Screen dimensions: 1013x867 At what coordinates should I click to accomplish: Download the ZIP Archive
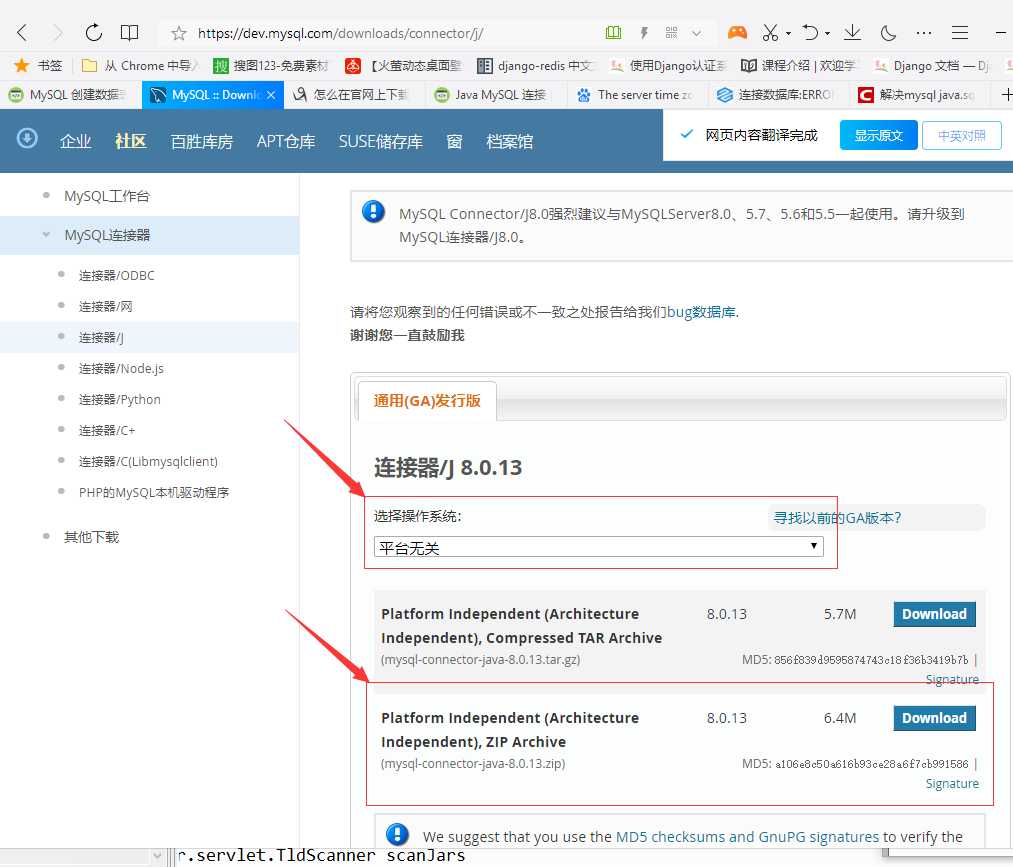coord(934,718)
